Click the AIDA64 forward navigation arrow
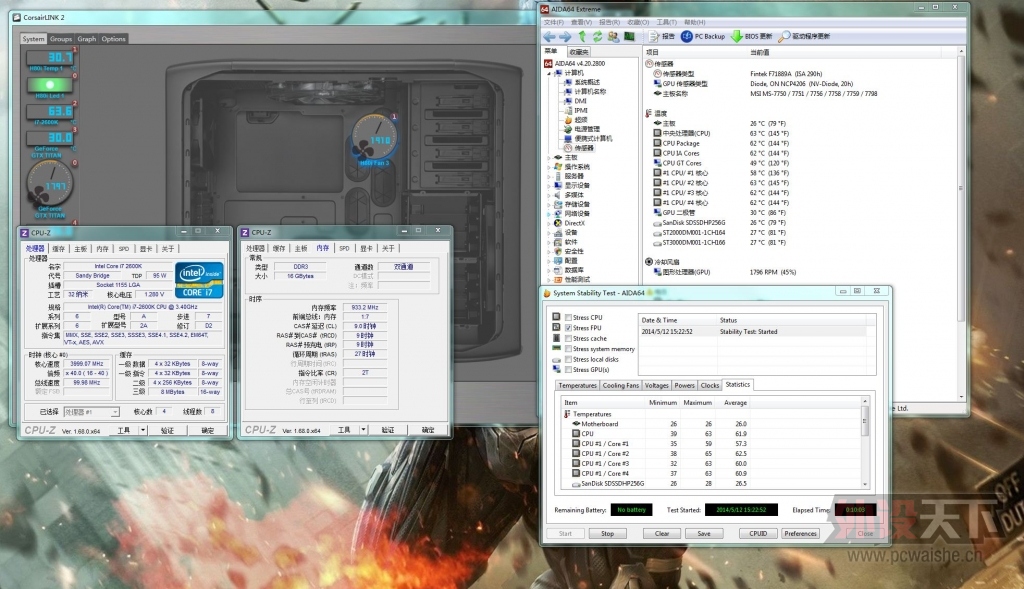The height and width of the screenshot is (589, 1024). (565, 37)
